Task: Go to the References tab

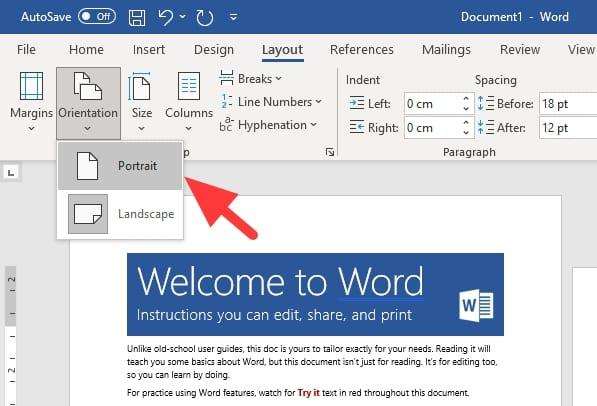Action: click(x=362, y=50)
